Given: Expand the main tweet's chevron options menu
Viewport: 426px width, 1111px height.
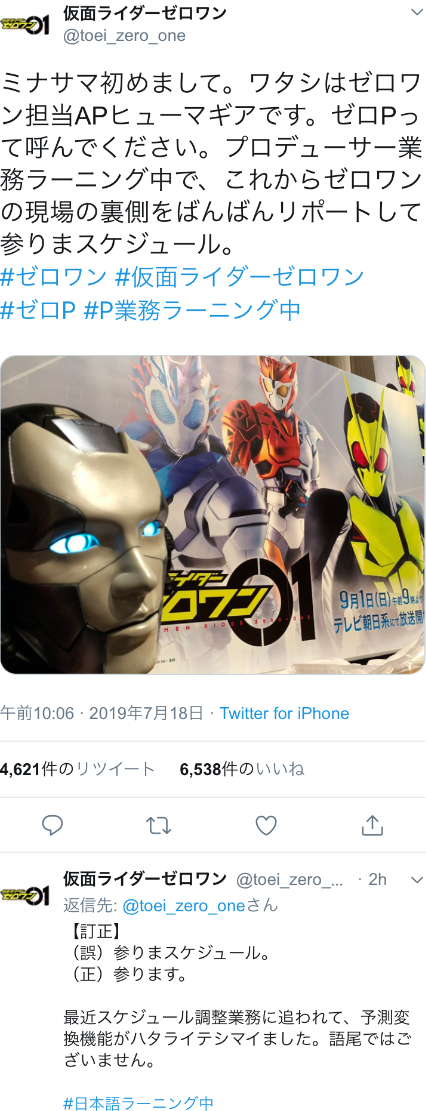Looking at the screenshot, I should point(416,13).
